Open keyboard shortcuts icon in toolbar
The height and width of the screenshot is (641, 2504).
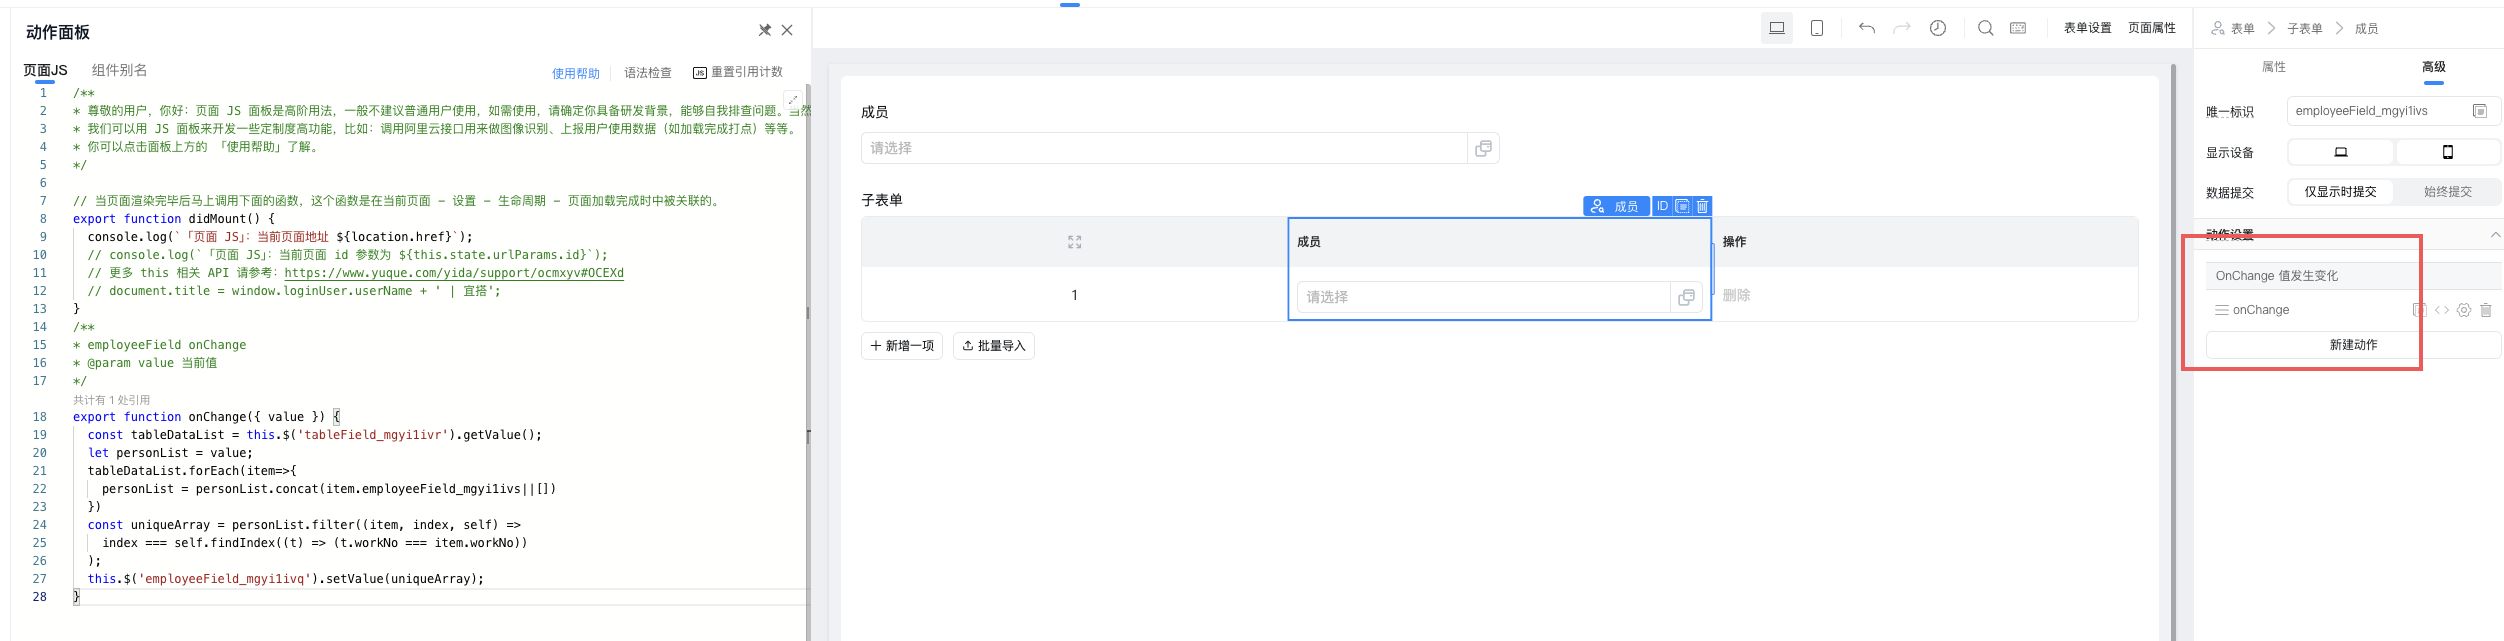[2018, 28]
